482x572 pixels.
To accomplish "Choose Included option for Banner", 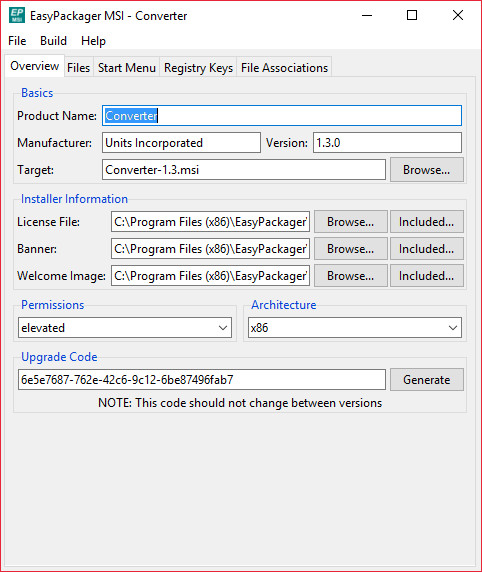I will click(427, 249).
